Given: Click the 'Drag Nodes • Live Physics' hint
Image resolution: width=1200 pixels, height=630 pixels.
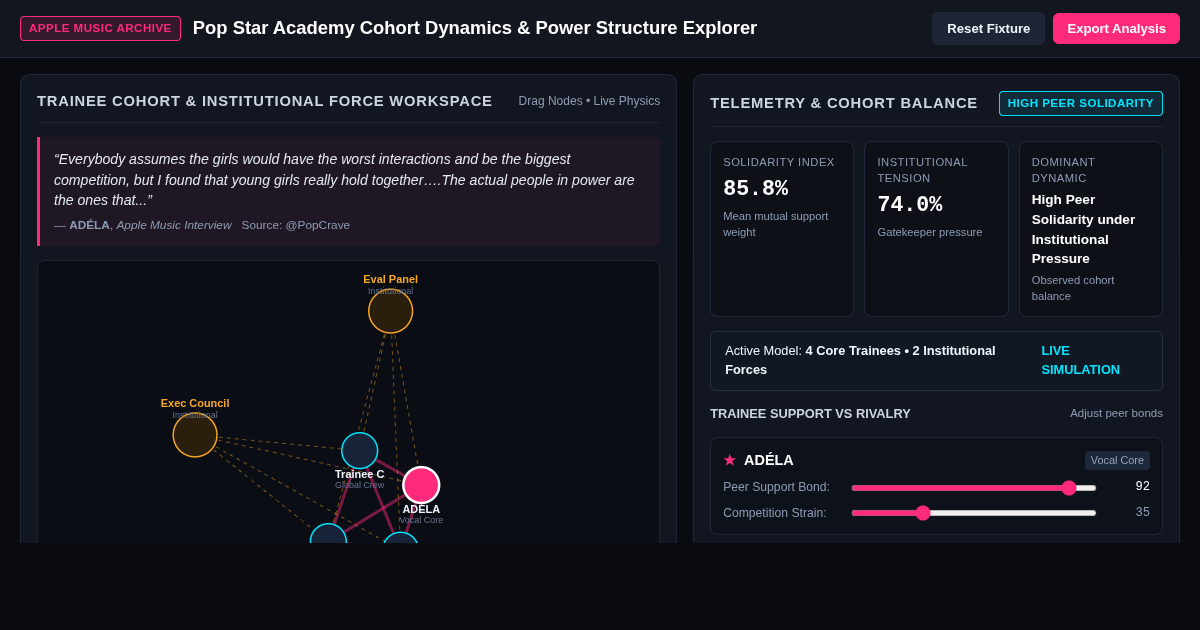Looking at the screenshot, I should pos(589,101).
